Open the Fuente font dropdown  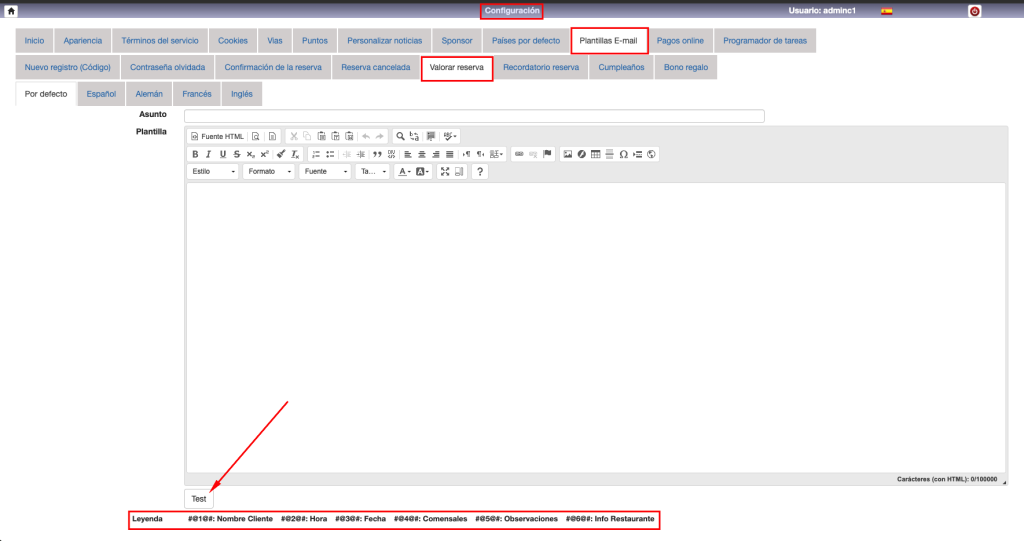[x=326, y=172]
